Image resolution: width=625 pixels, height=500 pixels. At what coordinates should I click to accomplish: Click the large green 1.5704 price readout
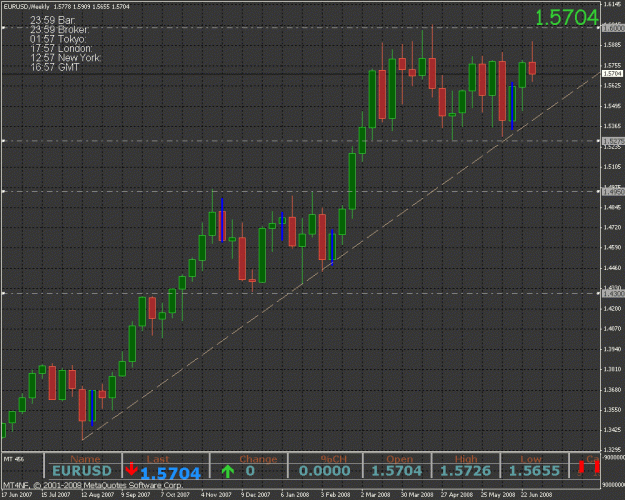(x=566, y=18)
